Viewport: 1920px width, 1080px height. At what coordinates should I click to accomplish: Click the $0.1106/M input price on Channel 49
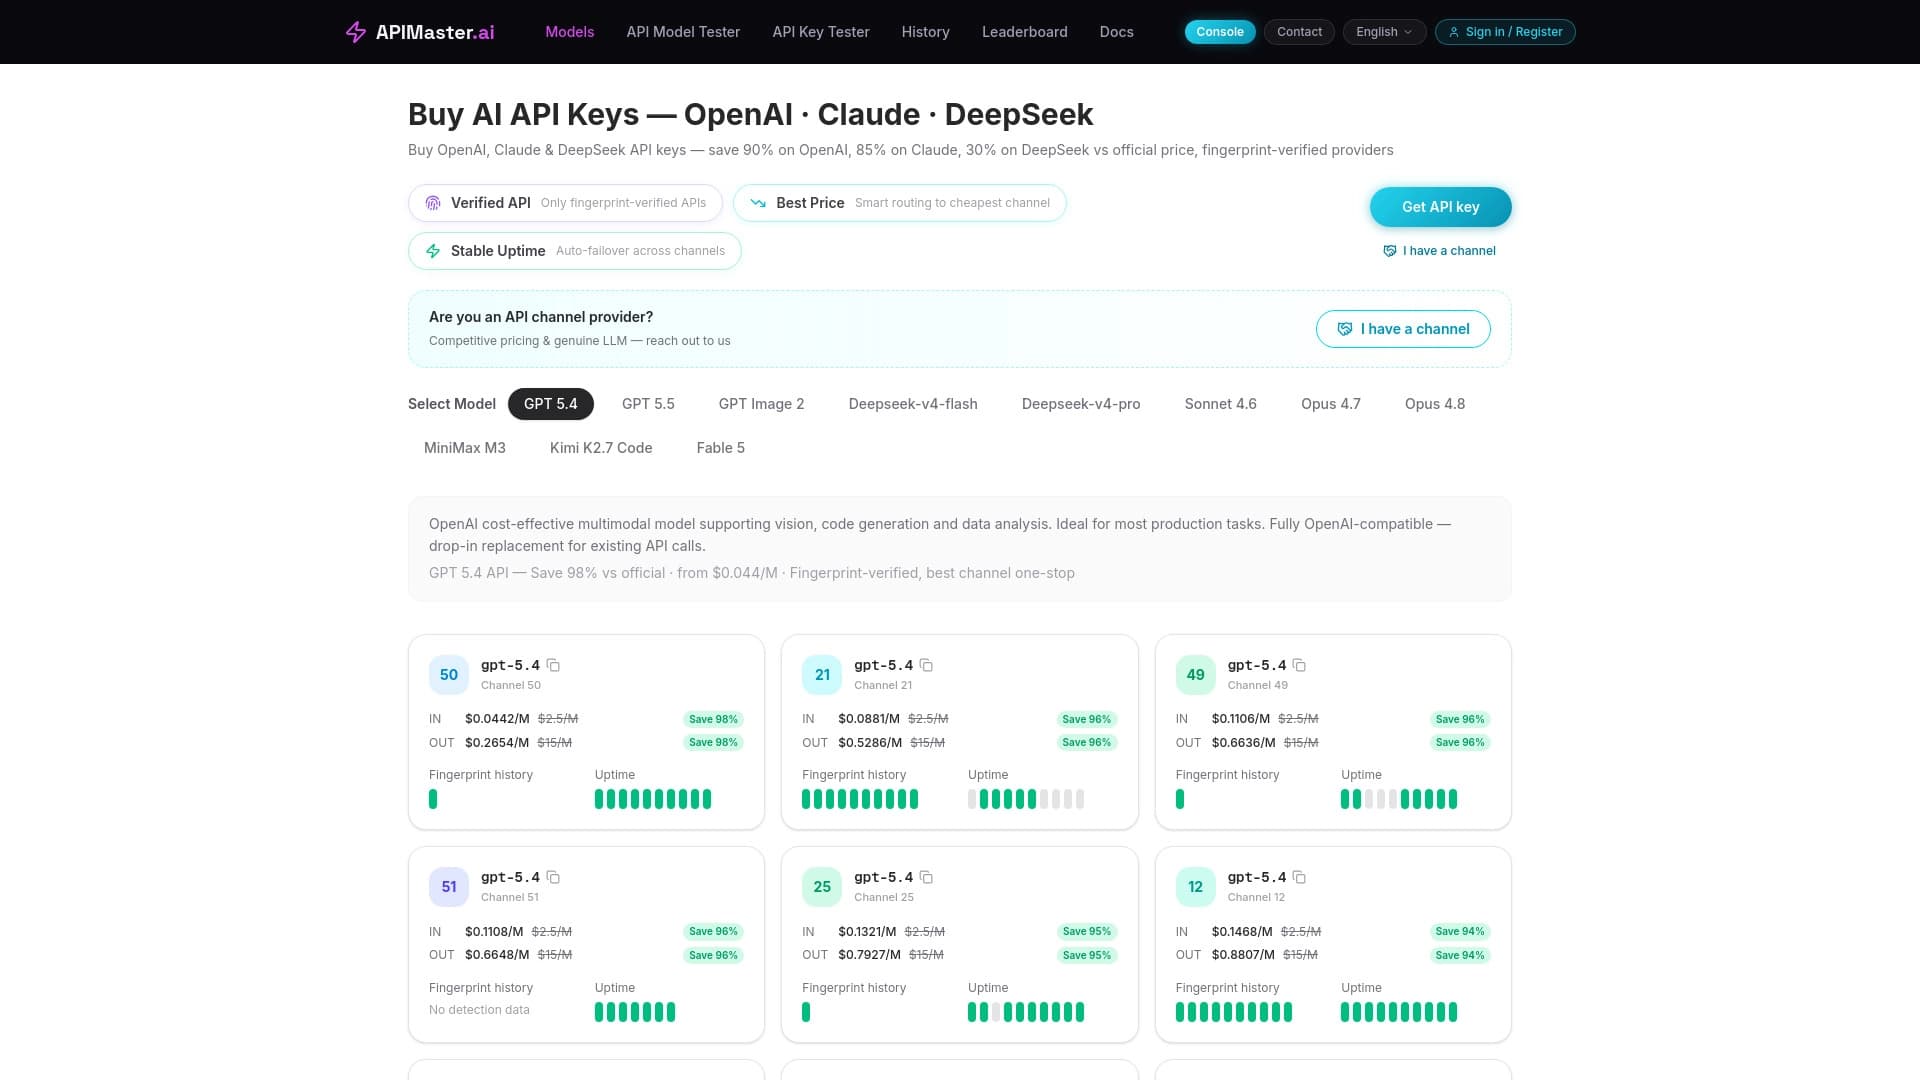tap(1241, 719)
